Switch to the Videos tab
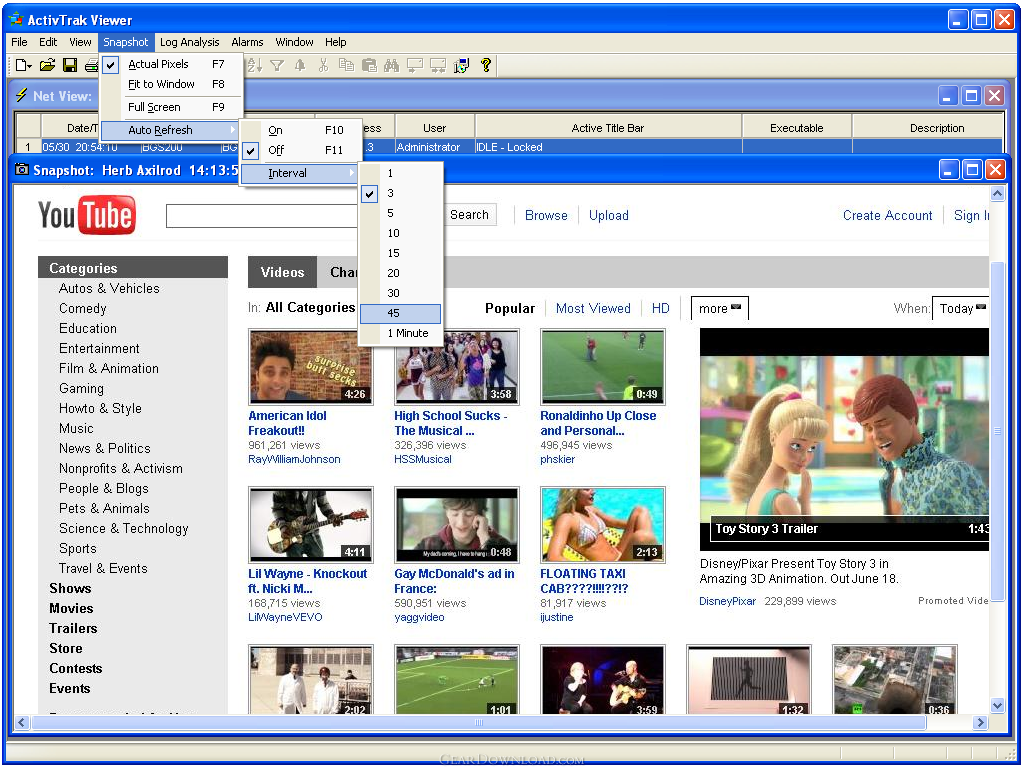 [x=282, y=272]
